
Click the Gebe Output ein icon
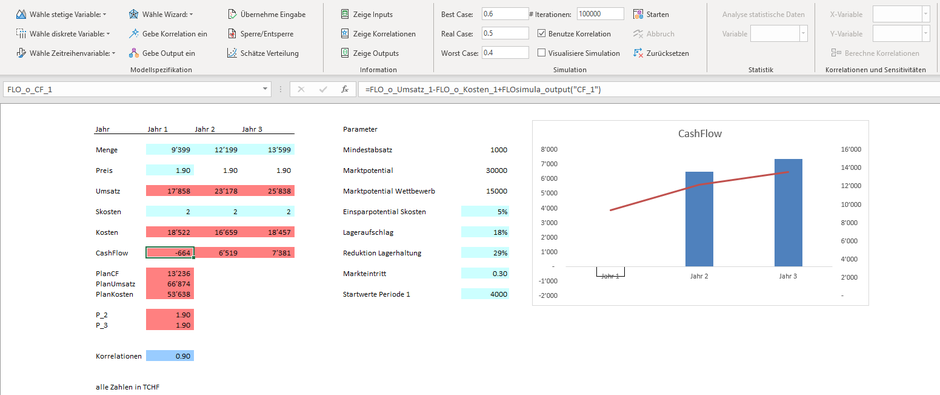pos(134,53)
